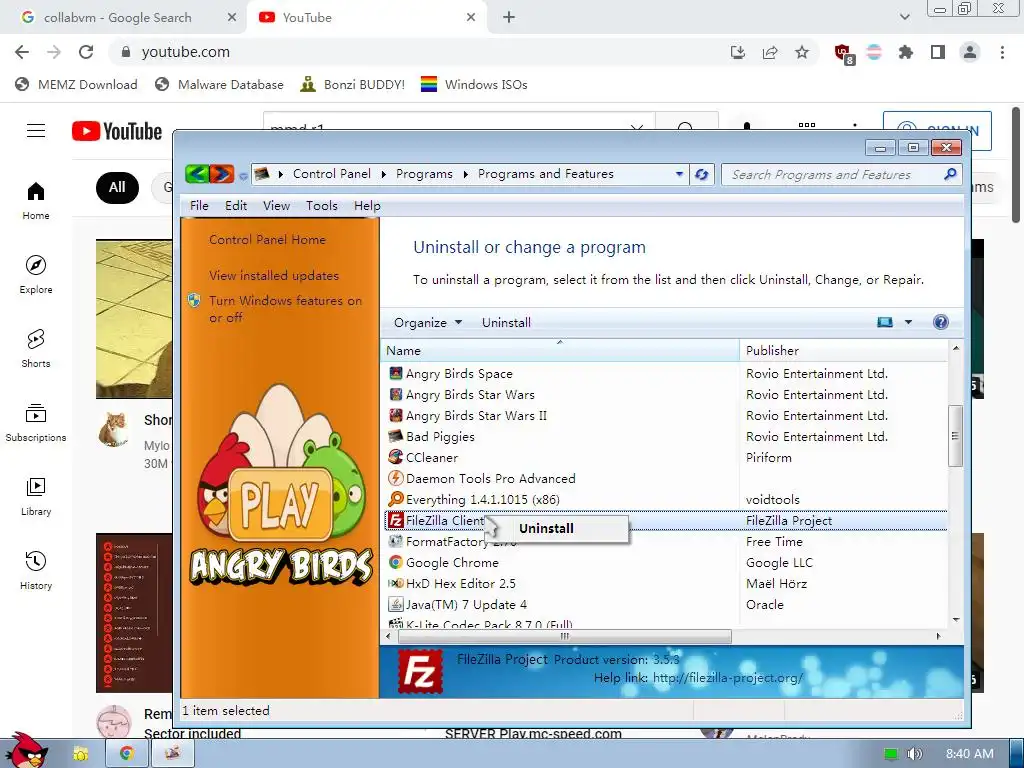Screen dimensions: 1024x768
Task: Select the CCleaner row
Action: pyautogui.click(x=664, y=457)
